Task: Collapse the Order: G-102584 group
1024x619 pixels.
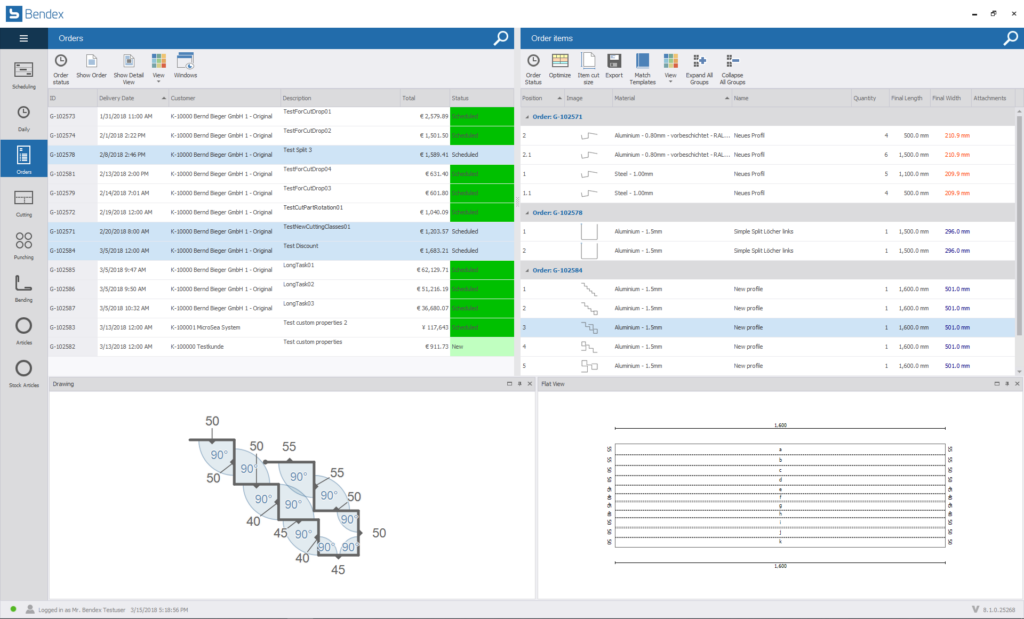Action: [526, 270]
